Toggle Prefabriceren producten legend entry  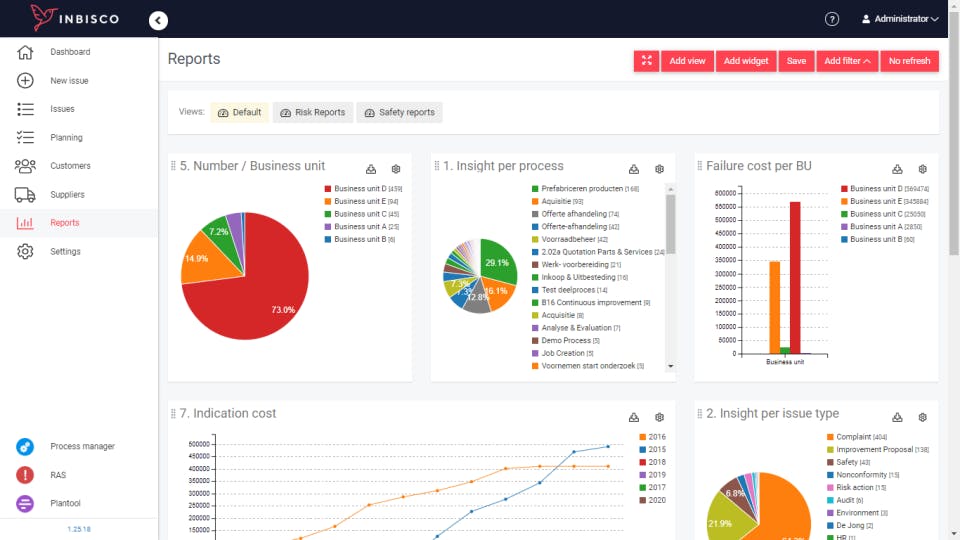pos(585,189)
